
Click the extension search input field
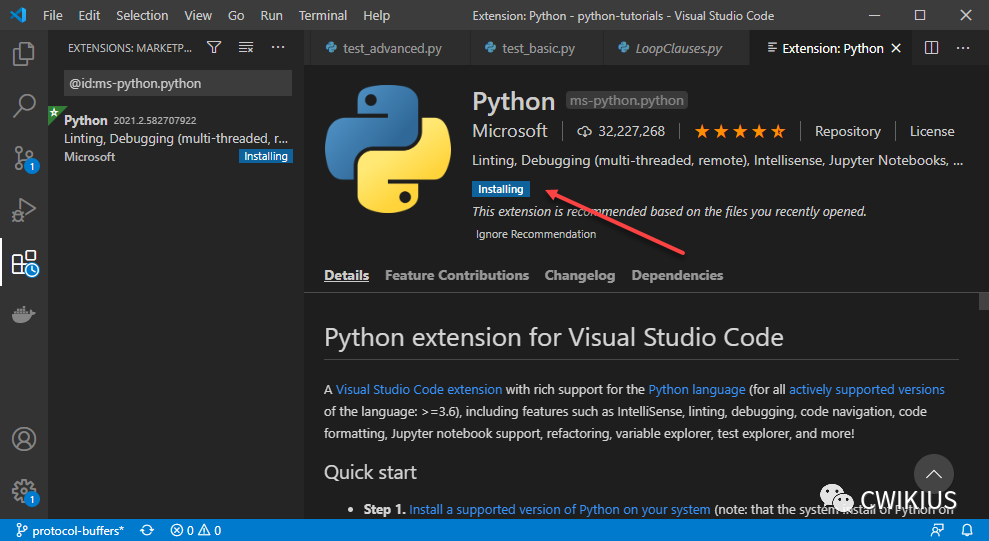(x=177, y=83)
